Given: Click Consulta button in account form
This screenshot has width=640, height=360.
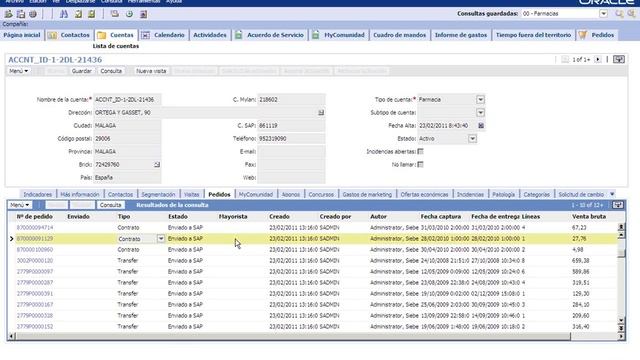Looking at the screenshot, I should 111,71.
